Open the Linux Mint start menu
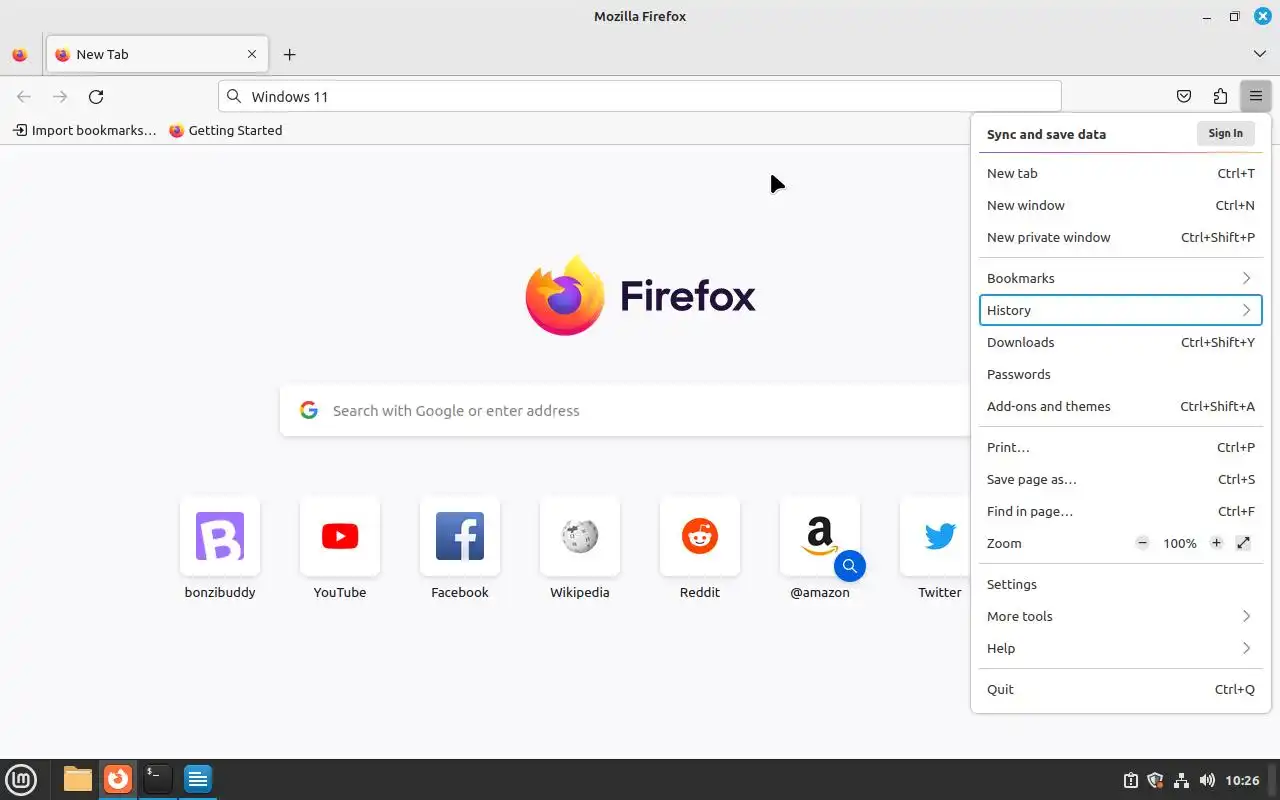 pos(22,779)
